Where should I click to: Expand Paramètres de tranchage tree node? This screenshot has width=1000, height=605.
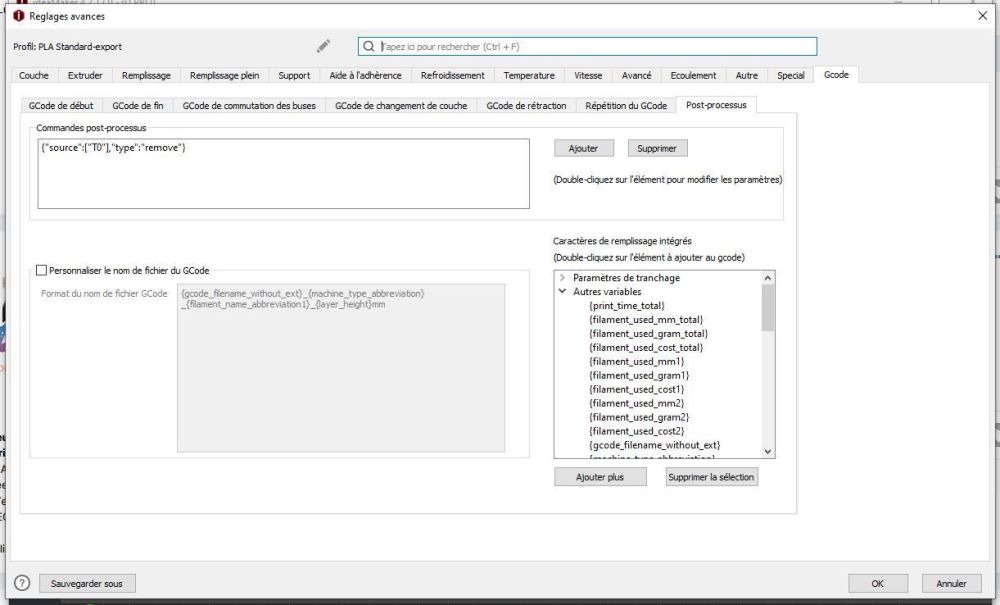[562, 277]
